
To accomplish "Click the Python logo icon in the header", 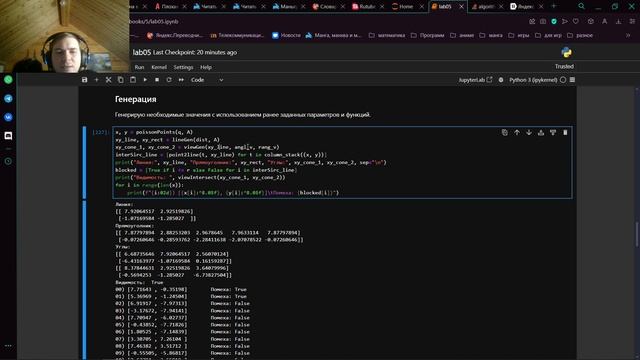I will point(567,52).
